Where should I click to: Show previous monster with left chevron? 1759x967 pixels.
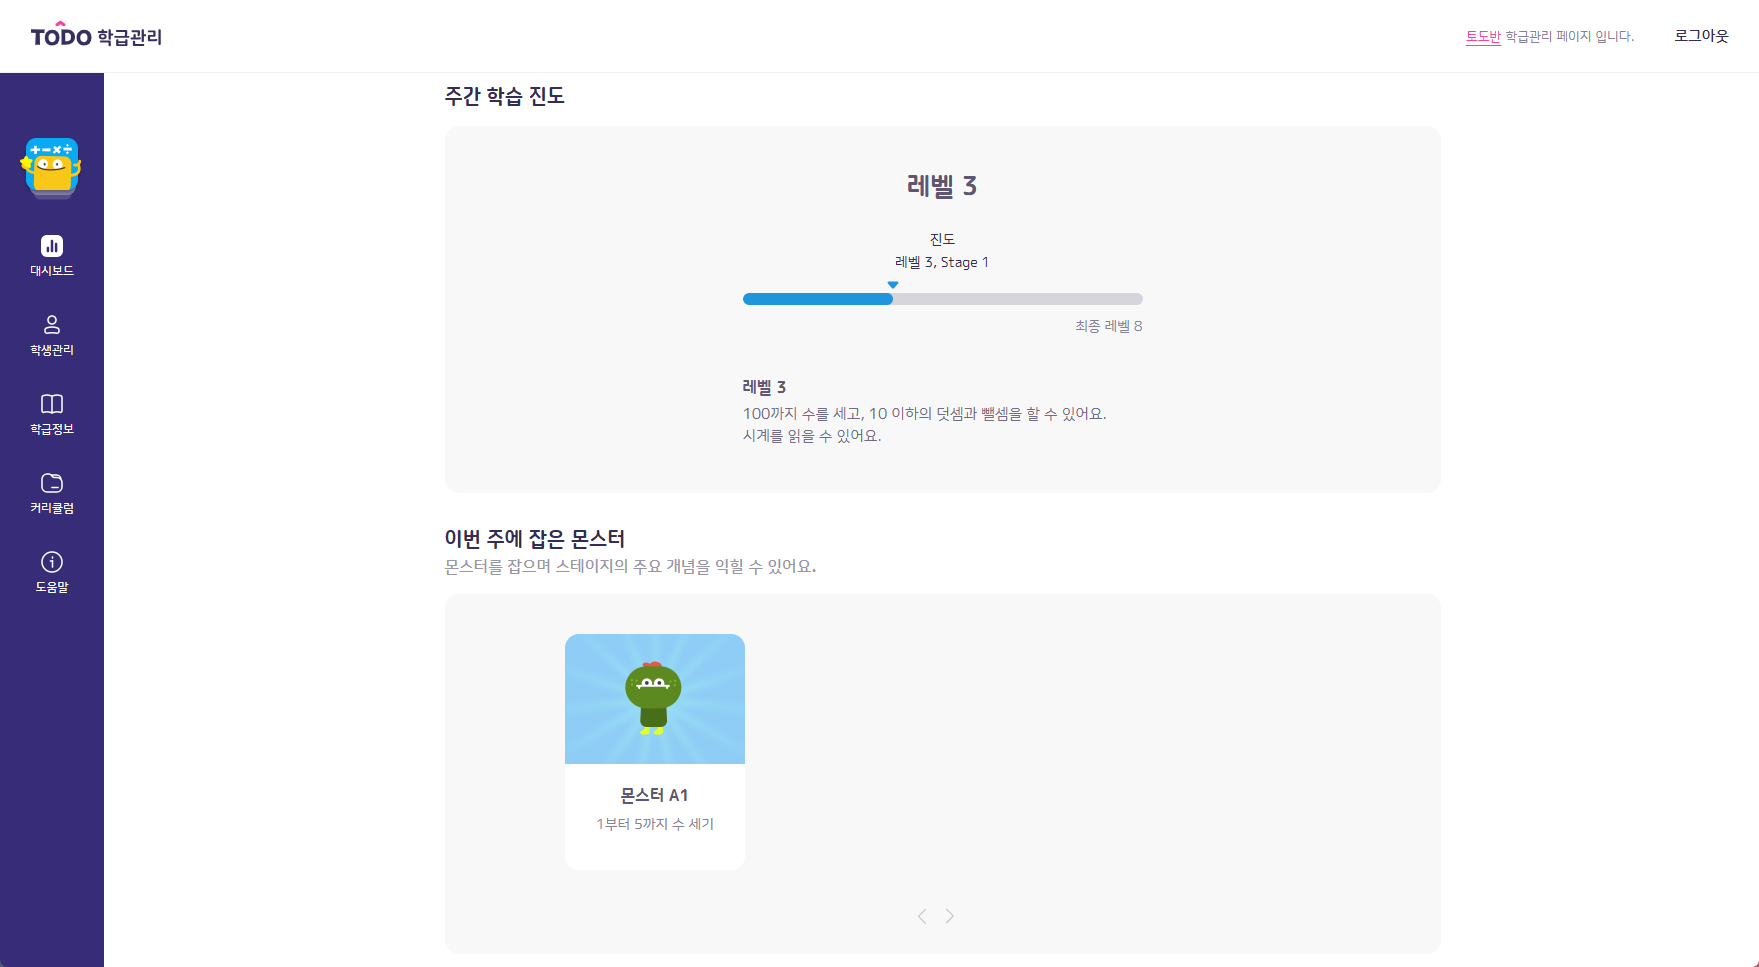[x=922, y=916]
